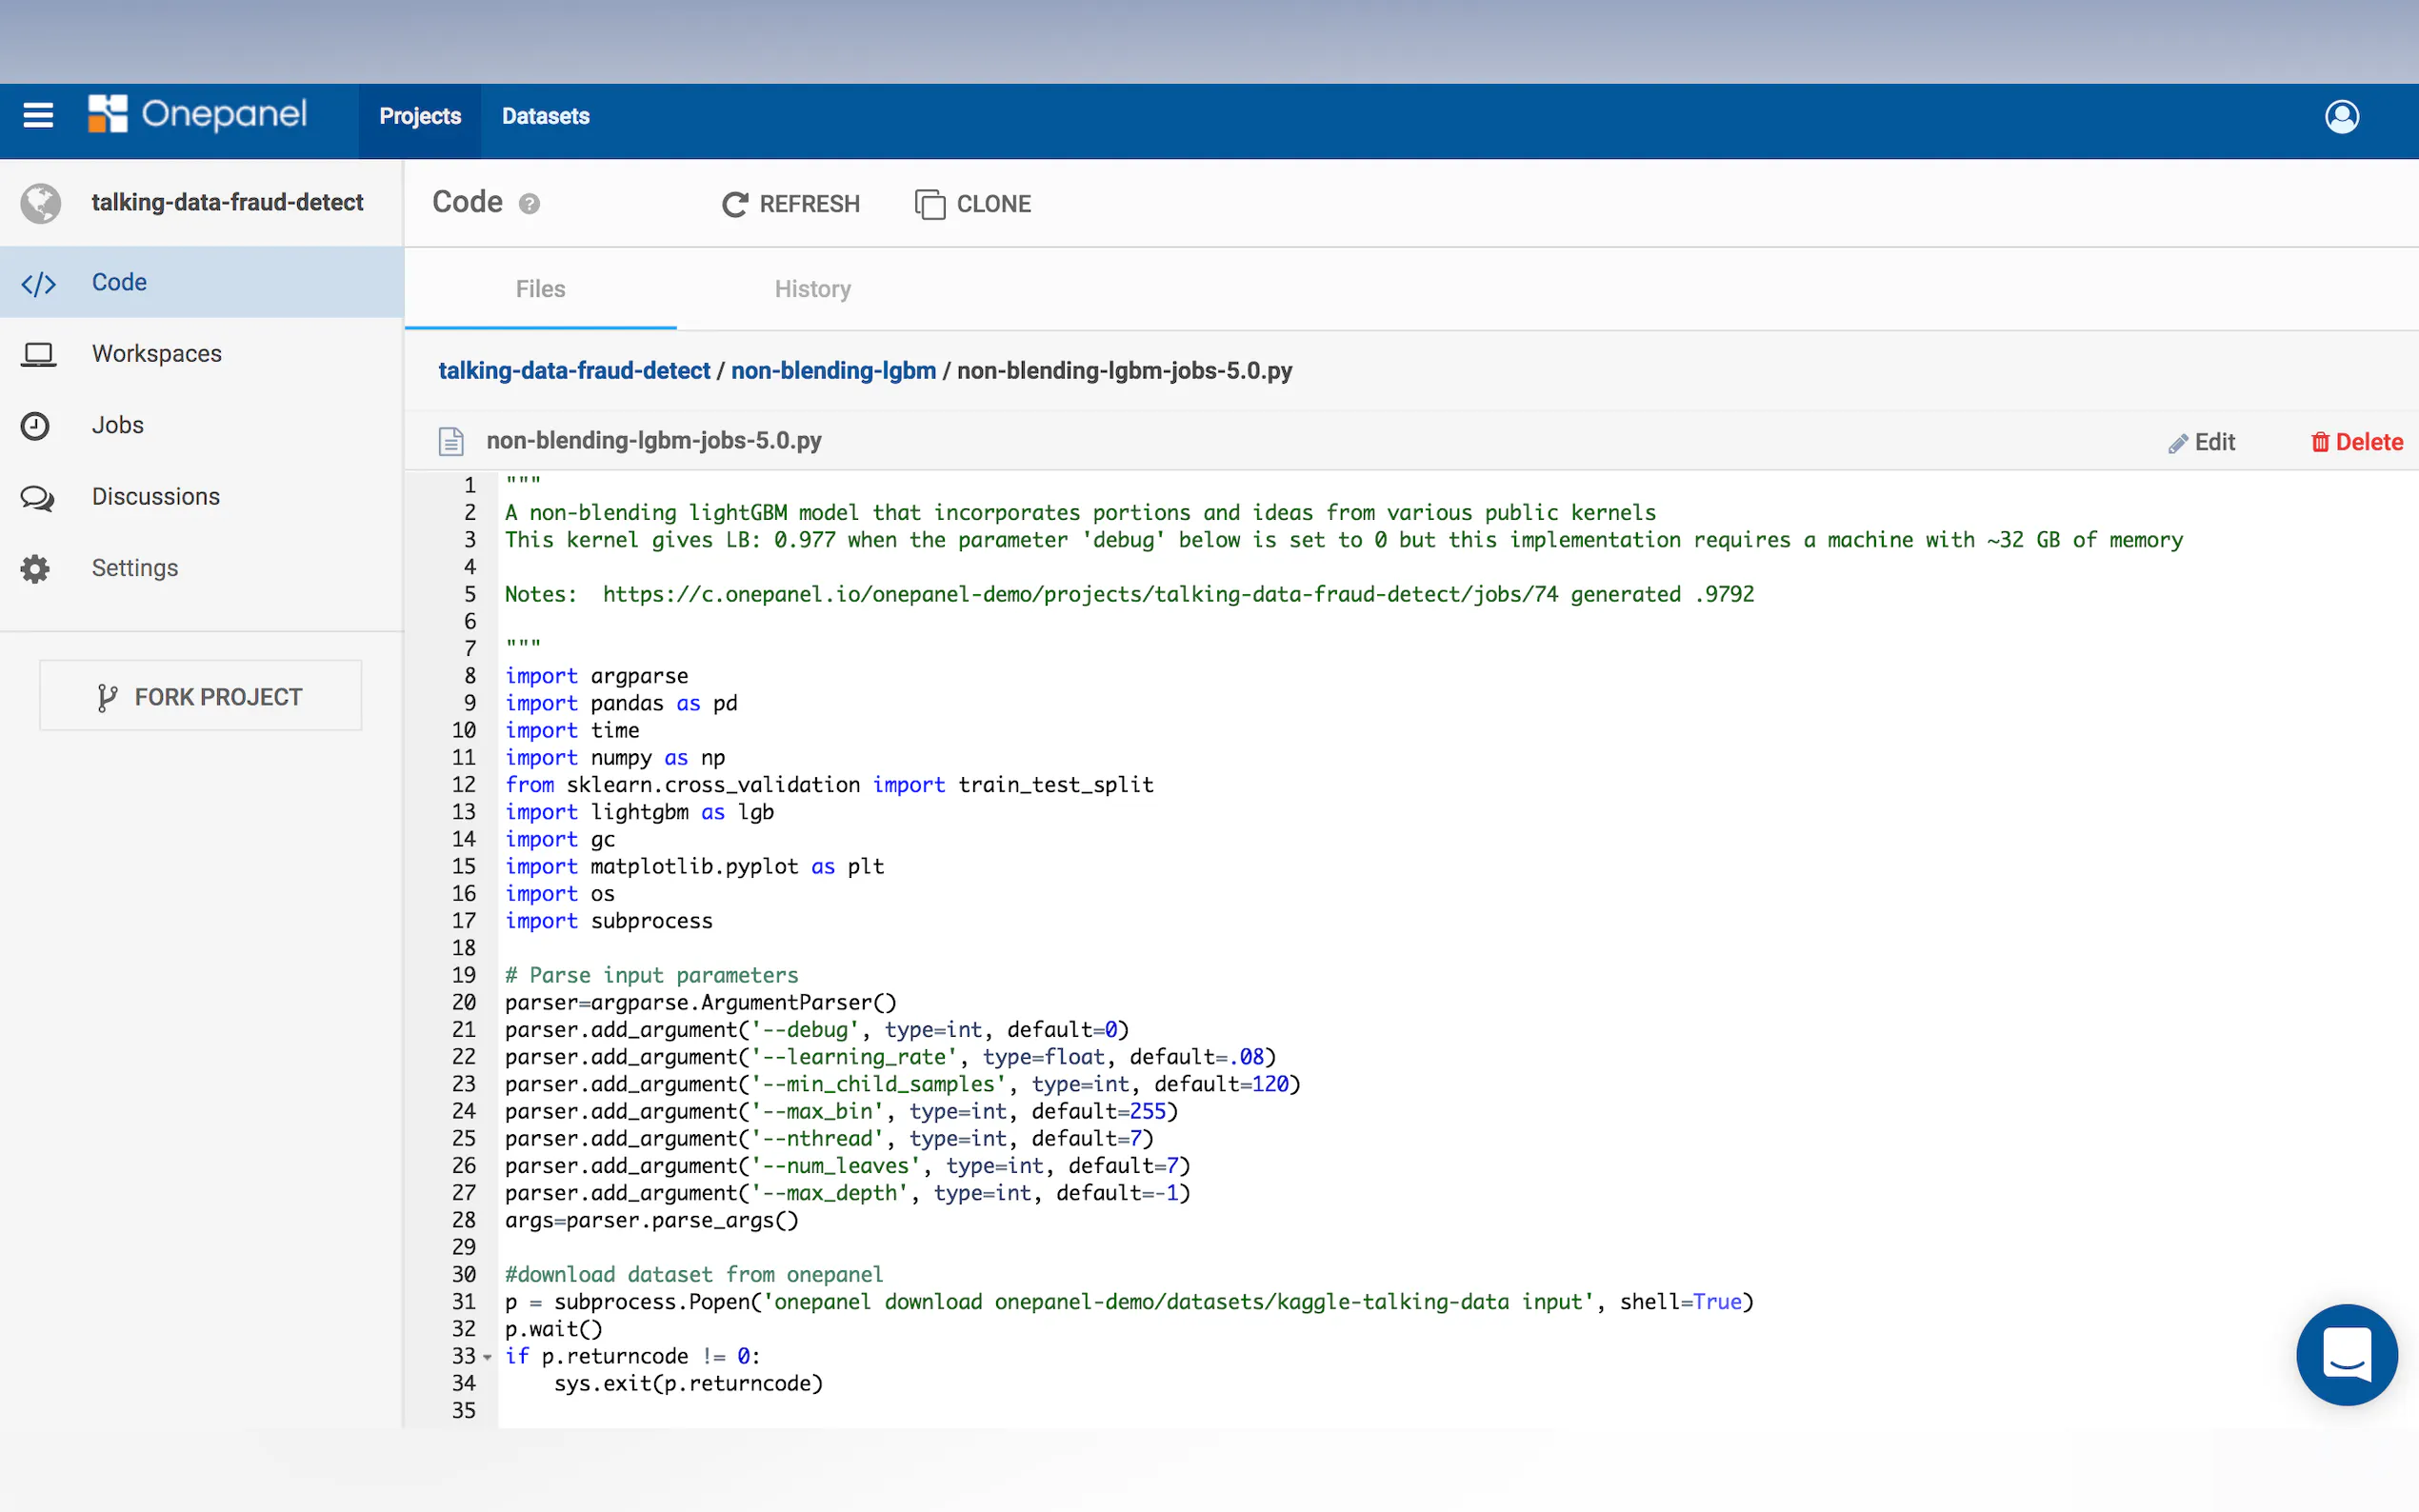Open the Datasets top navigation item
The image size is (2419, 1512).
(x=545, y=117)
